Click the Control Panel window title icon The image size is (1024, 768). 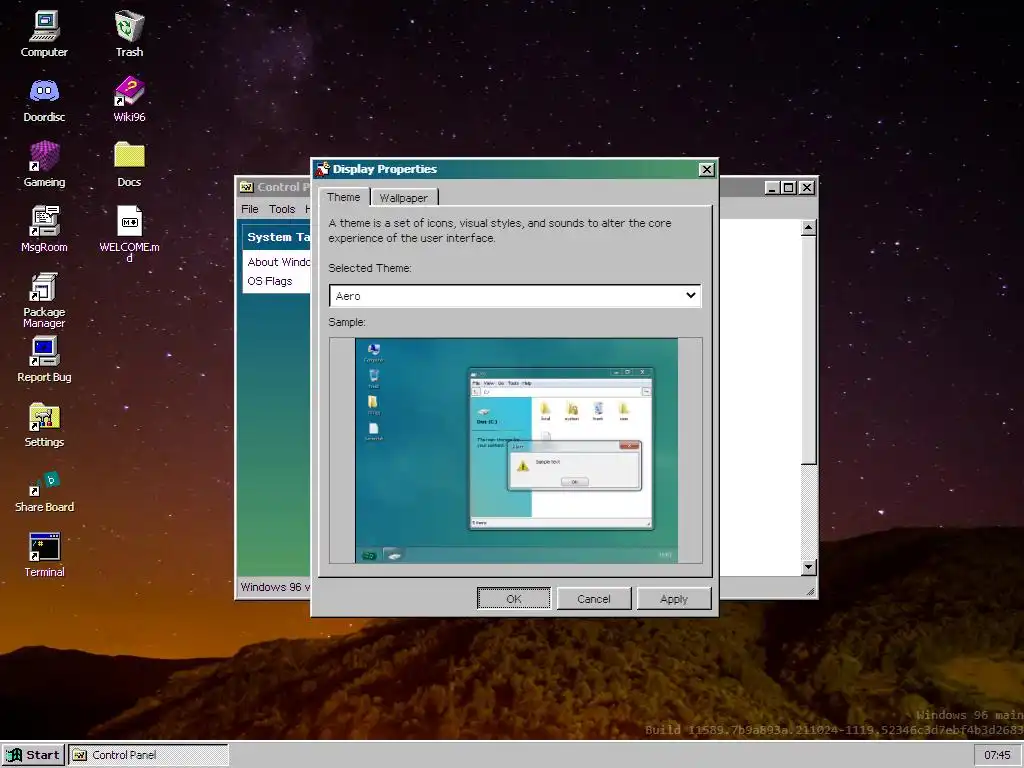(x=246, y=187)
